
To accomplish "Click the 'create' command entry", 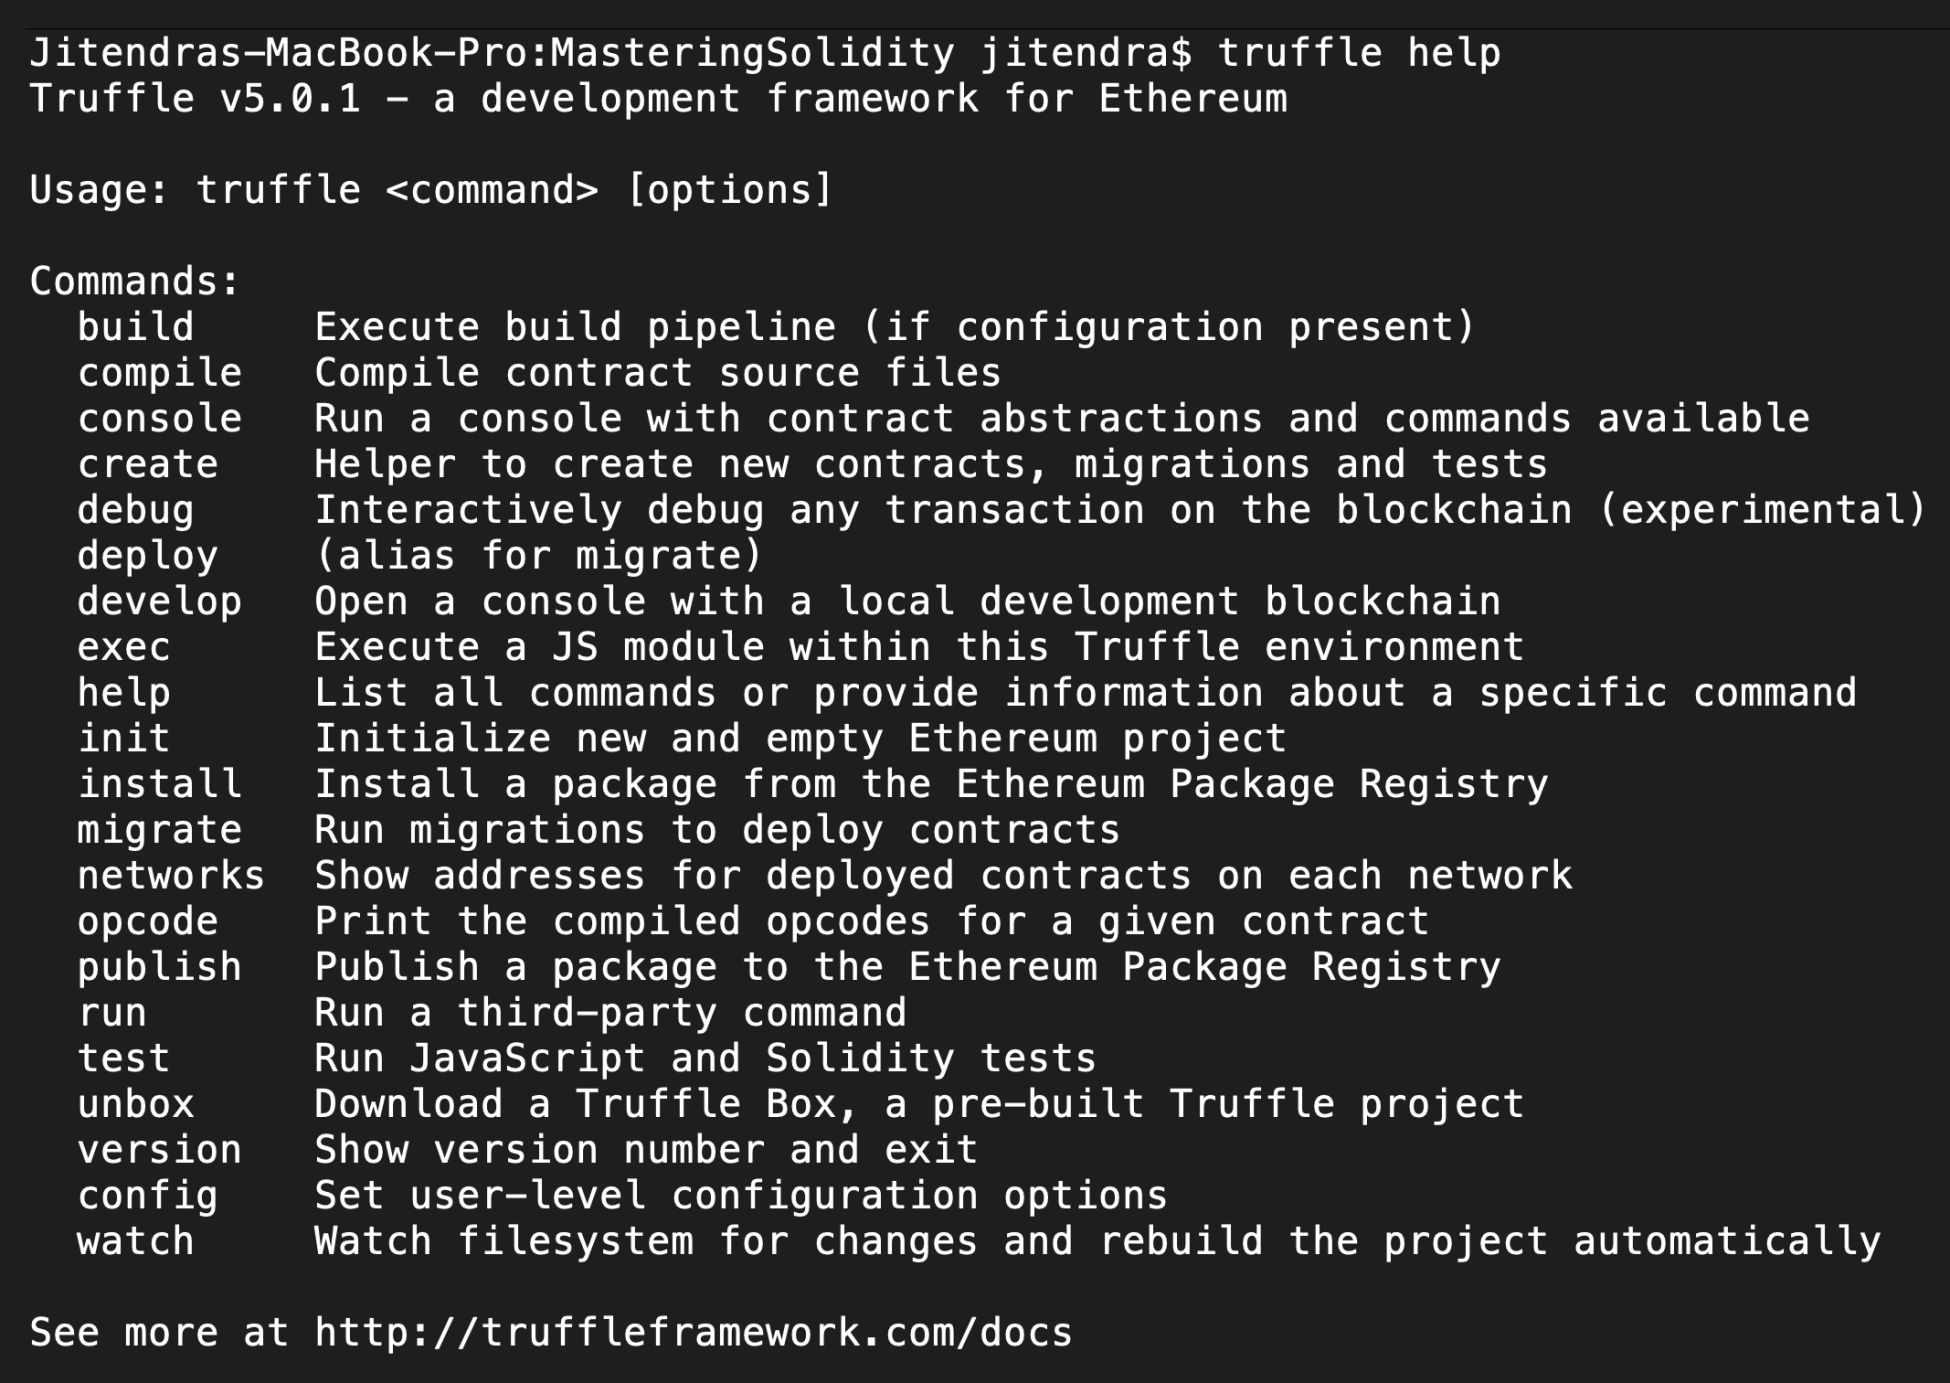I will pyautogui.click(x=148, y=465).
